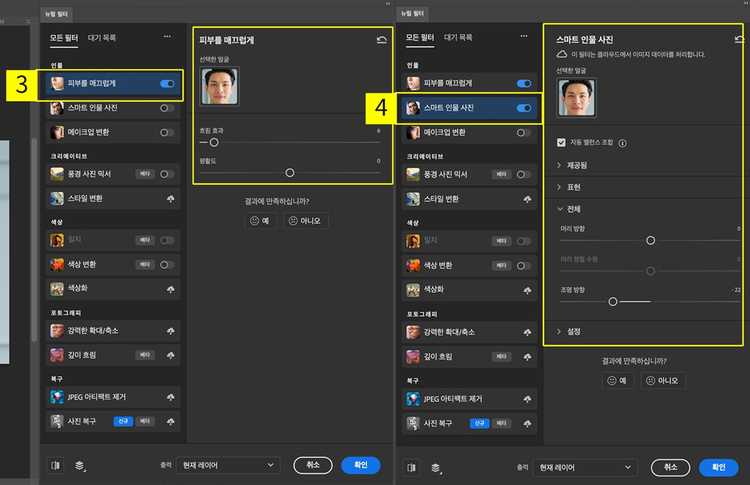Download 스타일 변환 filter in right panel

[527, 199]
